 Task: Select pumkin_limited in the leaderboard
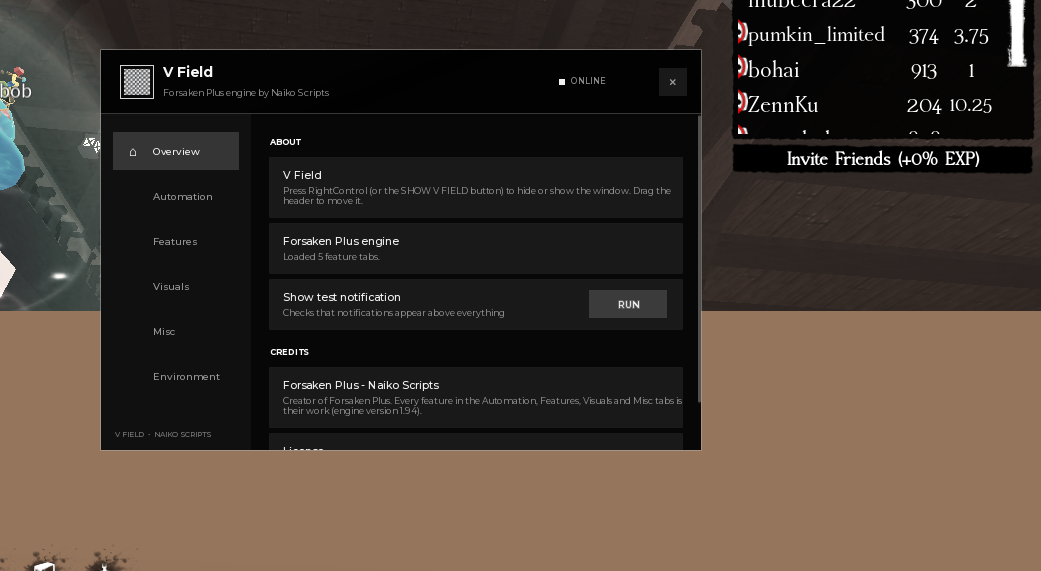tap(816, 35)
